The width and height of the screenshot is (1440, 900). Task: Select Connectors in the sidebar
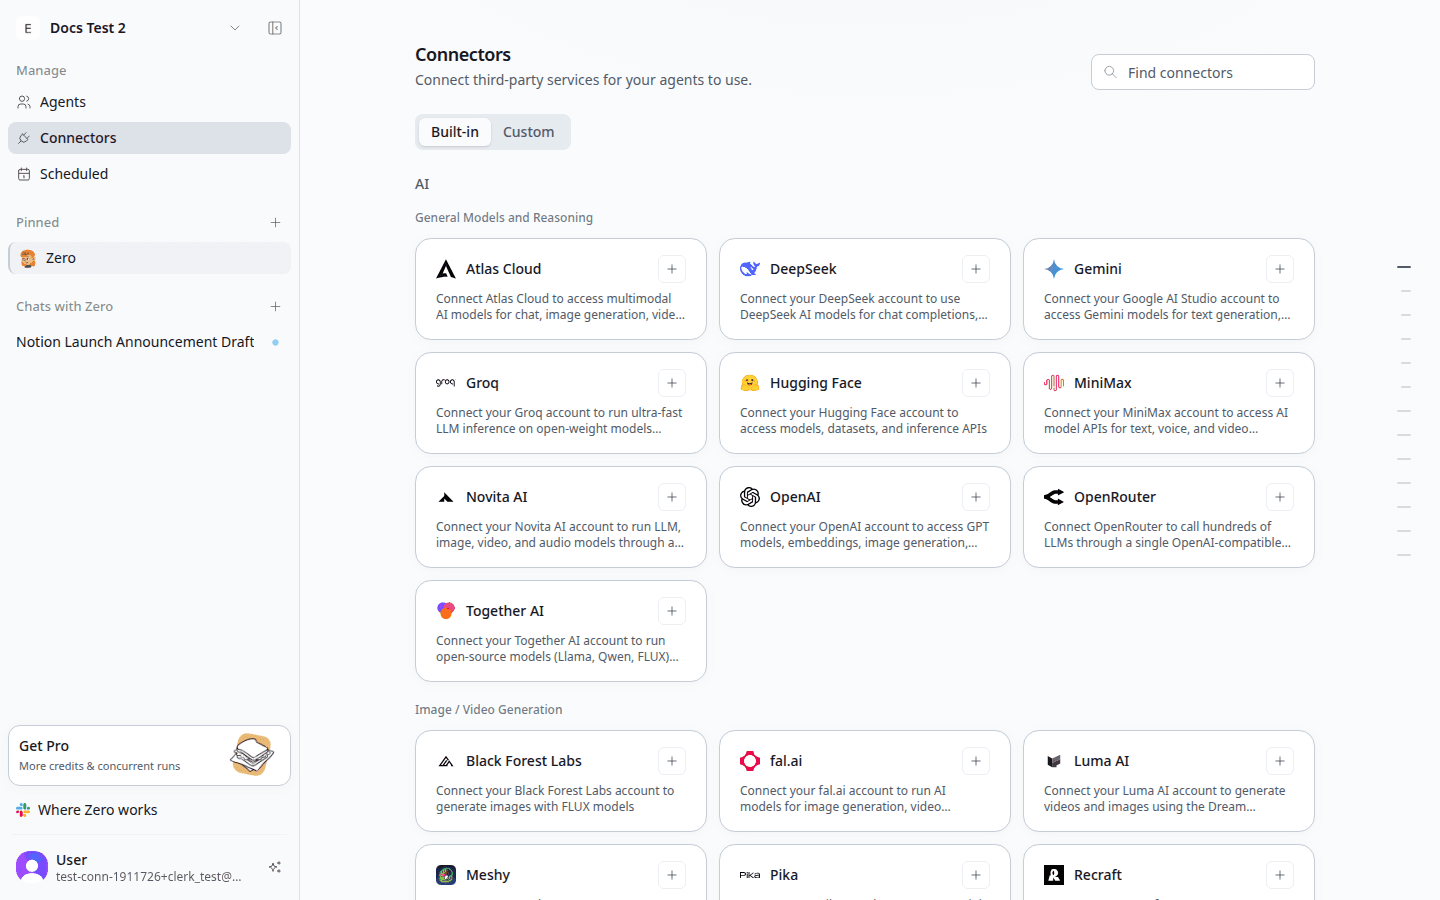(x=149, y=138)
